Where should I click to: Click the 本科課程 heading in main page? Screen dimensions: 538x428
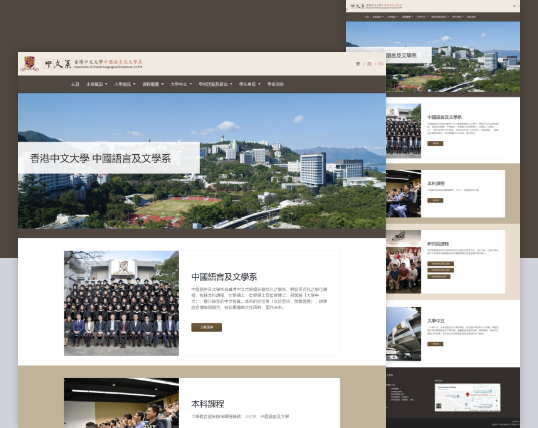[208, 404]
